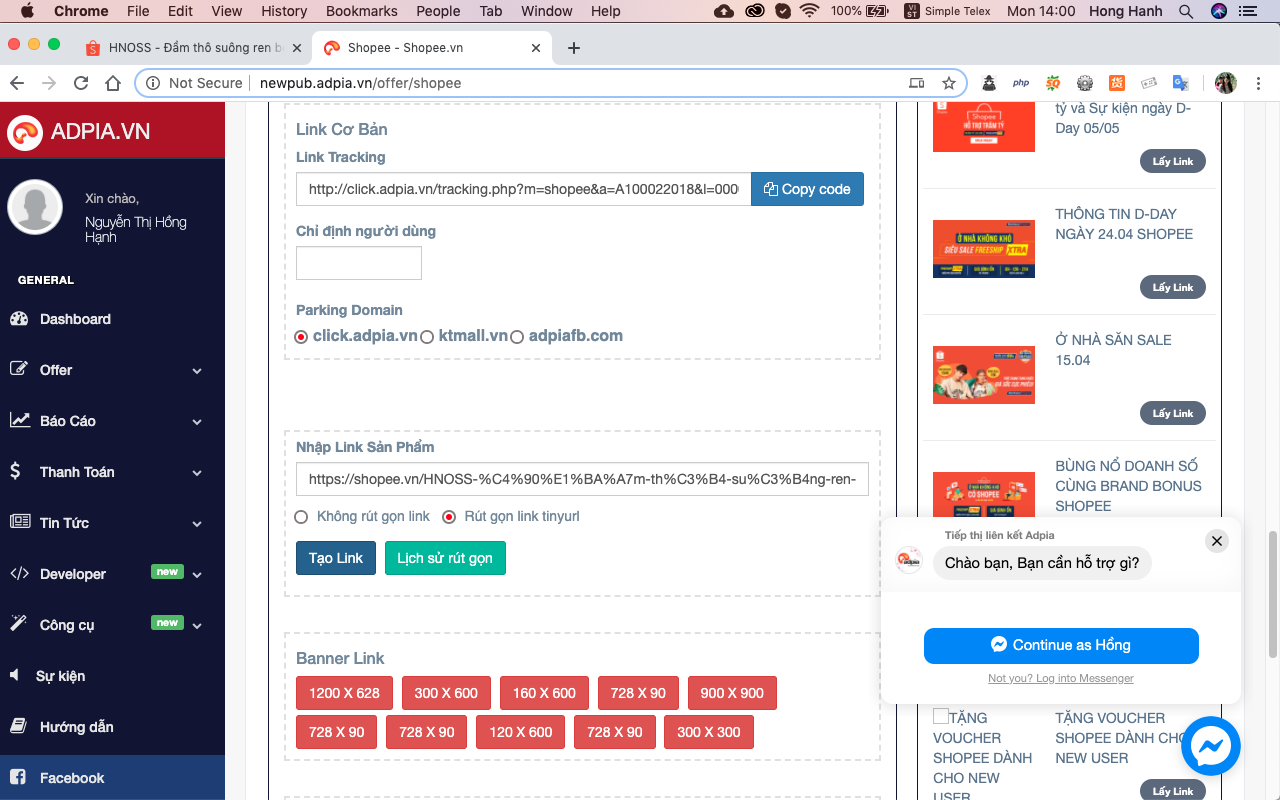
Task: Click the Báo Cáo chart icon
Action: tap(20, 420)
